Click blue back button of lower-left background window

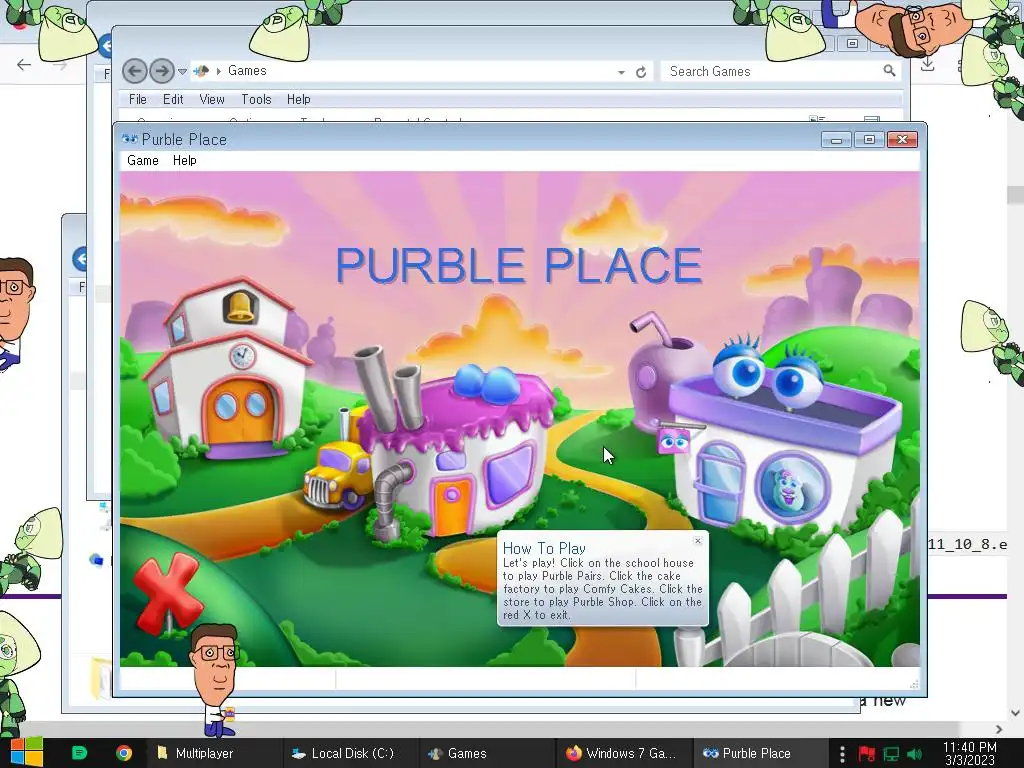(x=81, y=259)
